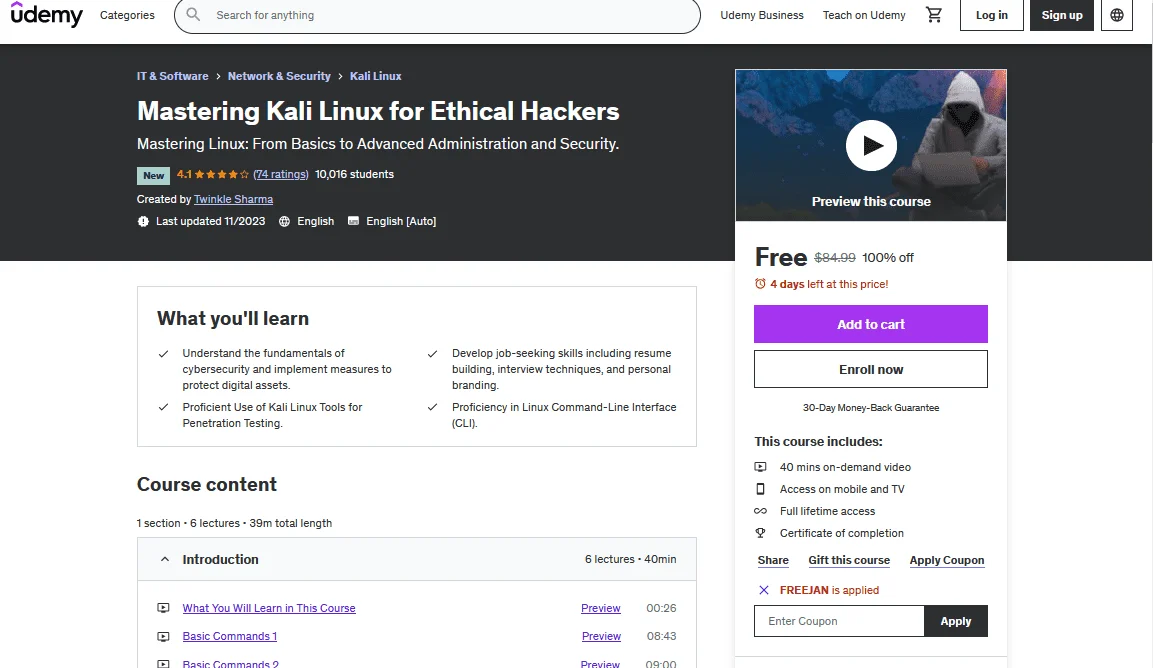1153x668 pixels.
Task: Click the last updated badge icon
Action: (143, 221)
